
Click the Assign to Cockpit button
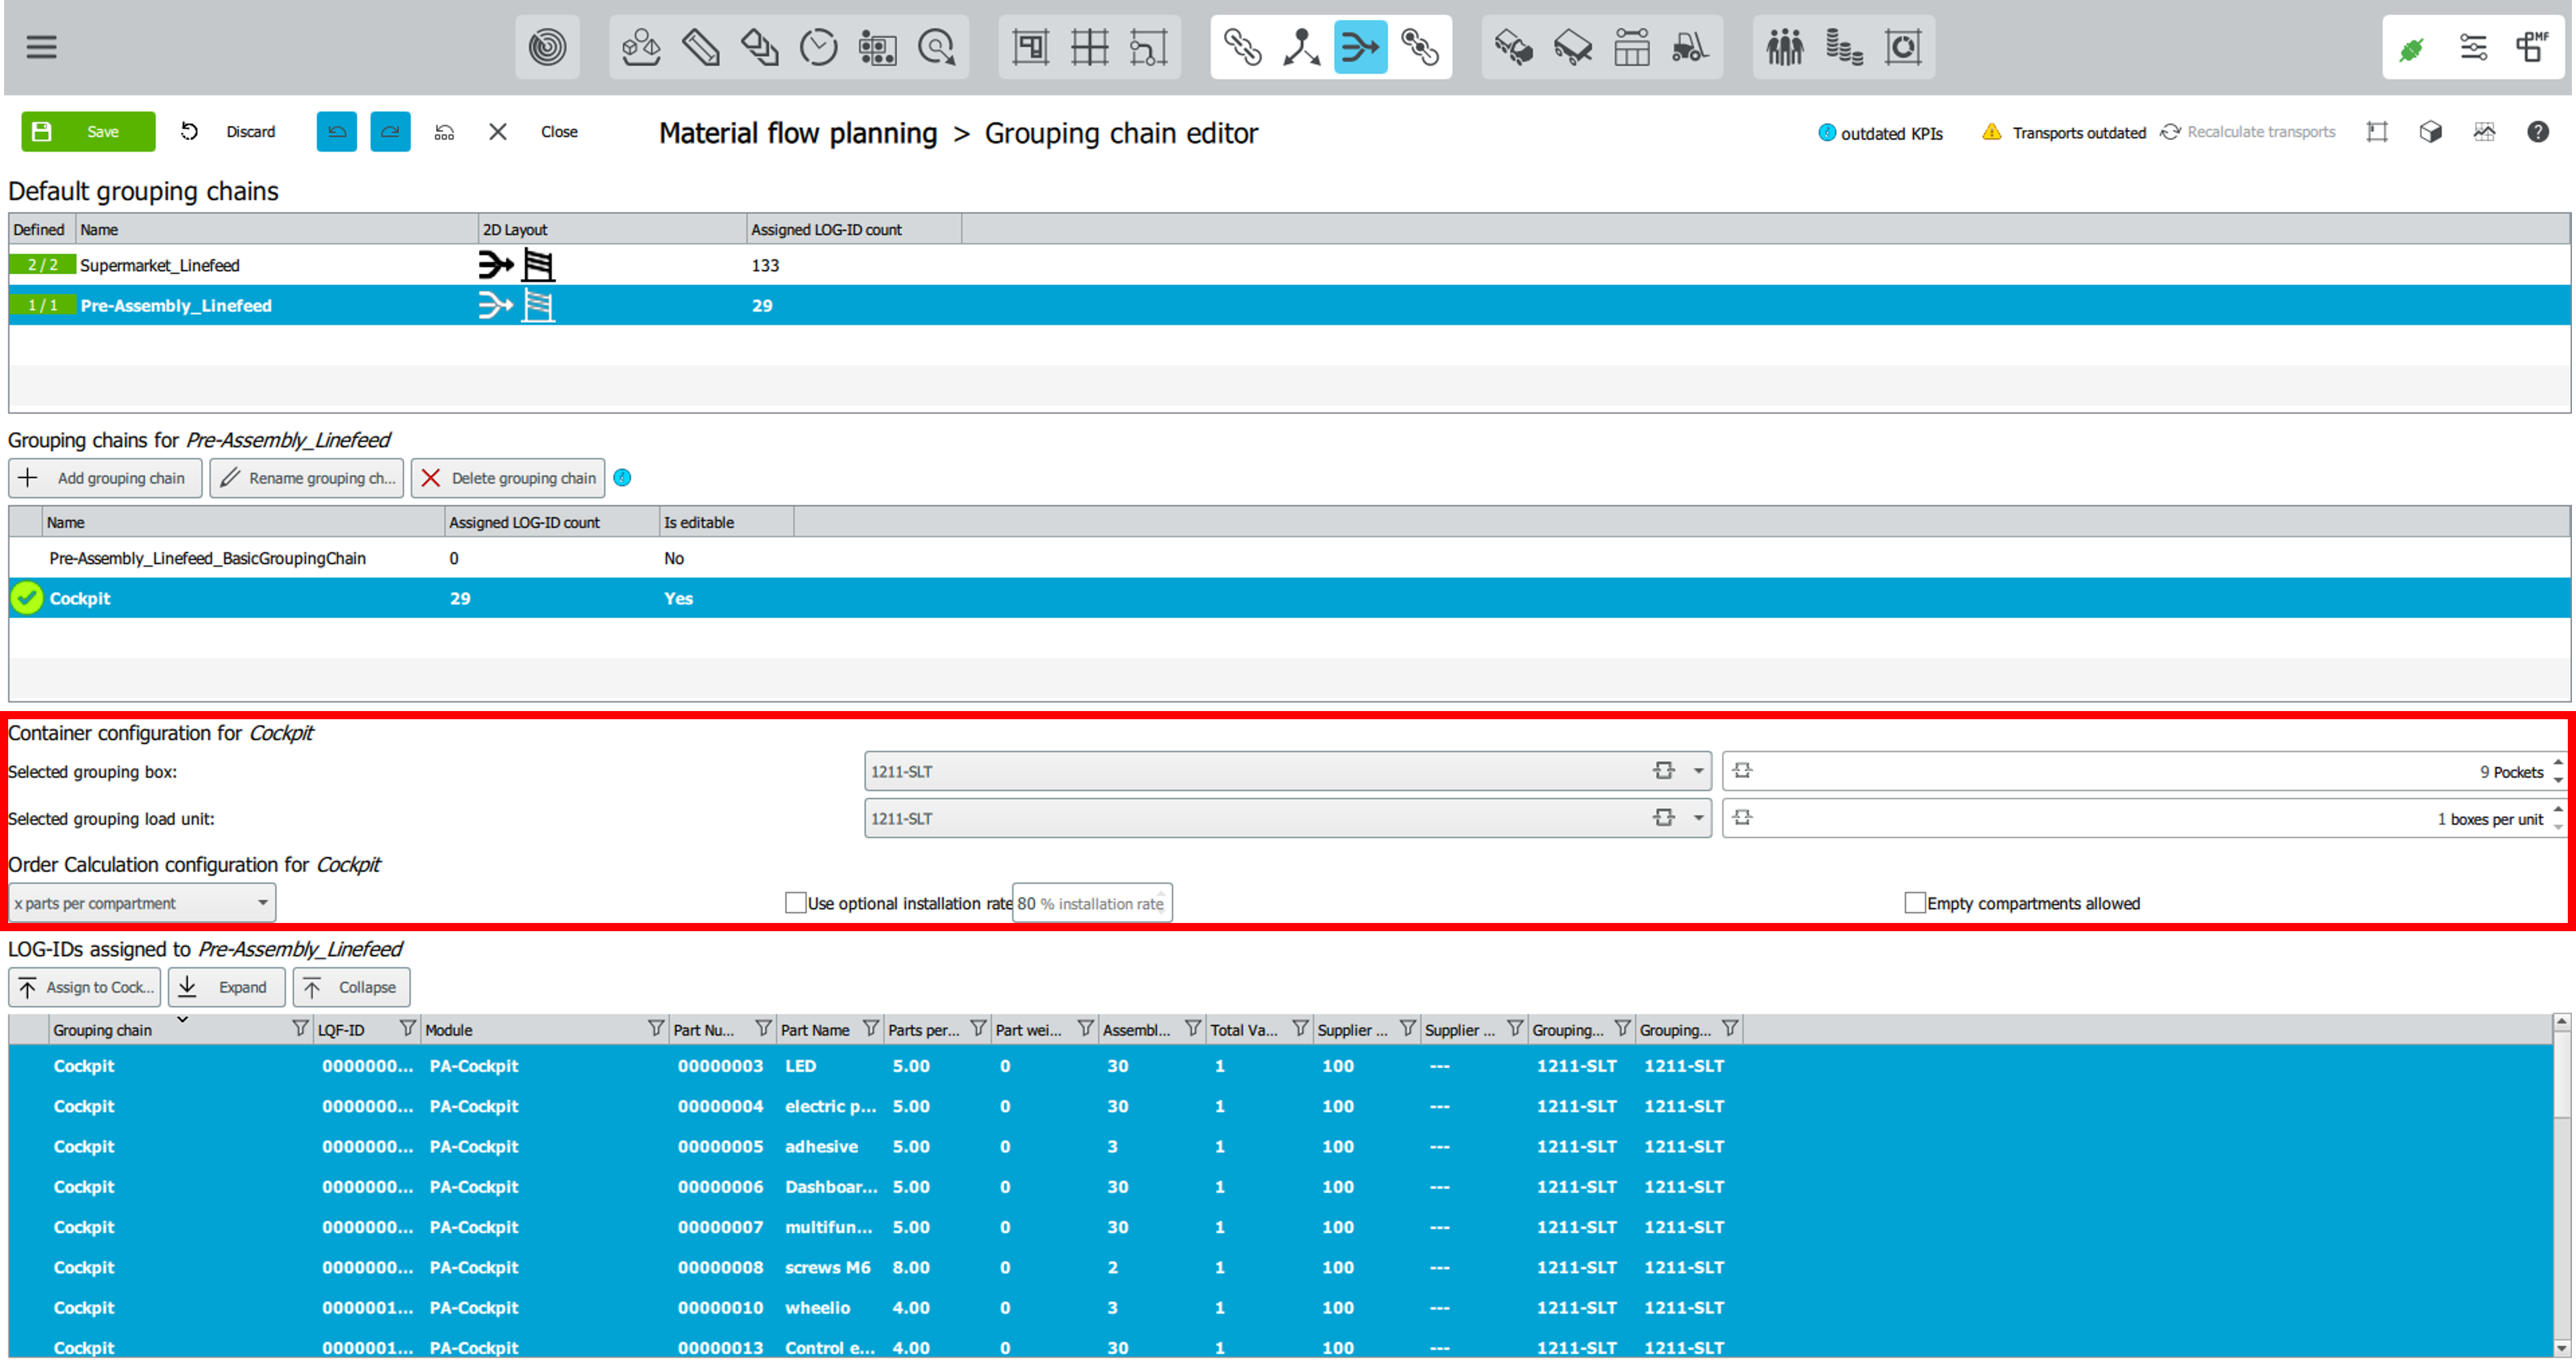pos(85,987)
